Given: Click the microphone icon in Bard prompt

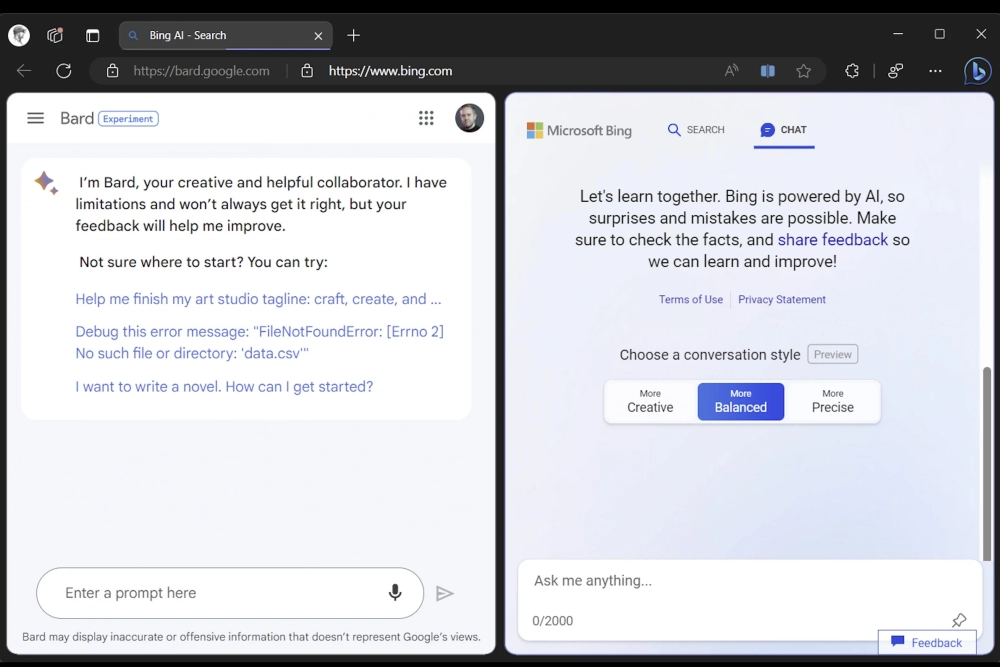Looking at the screenshot, I should coord(395,593).
